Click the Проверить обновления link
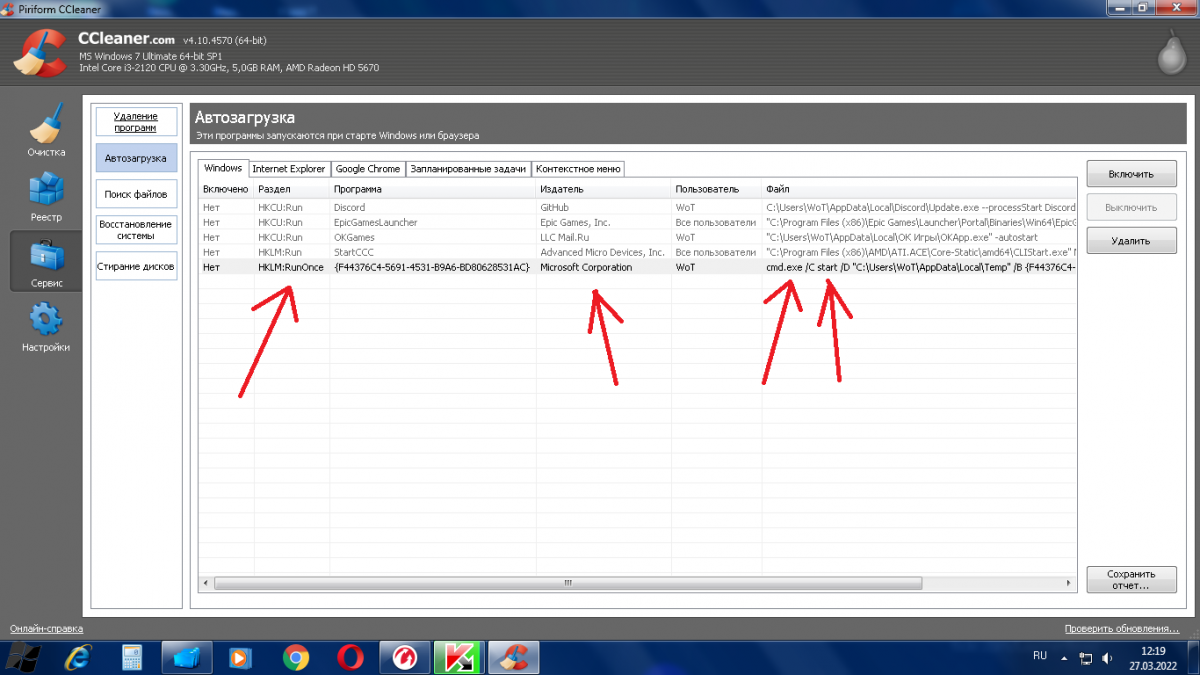 tap(1121, 629)
